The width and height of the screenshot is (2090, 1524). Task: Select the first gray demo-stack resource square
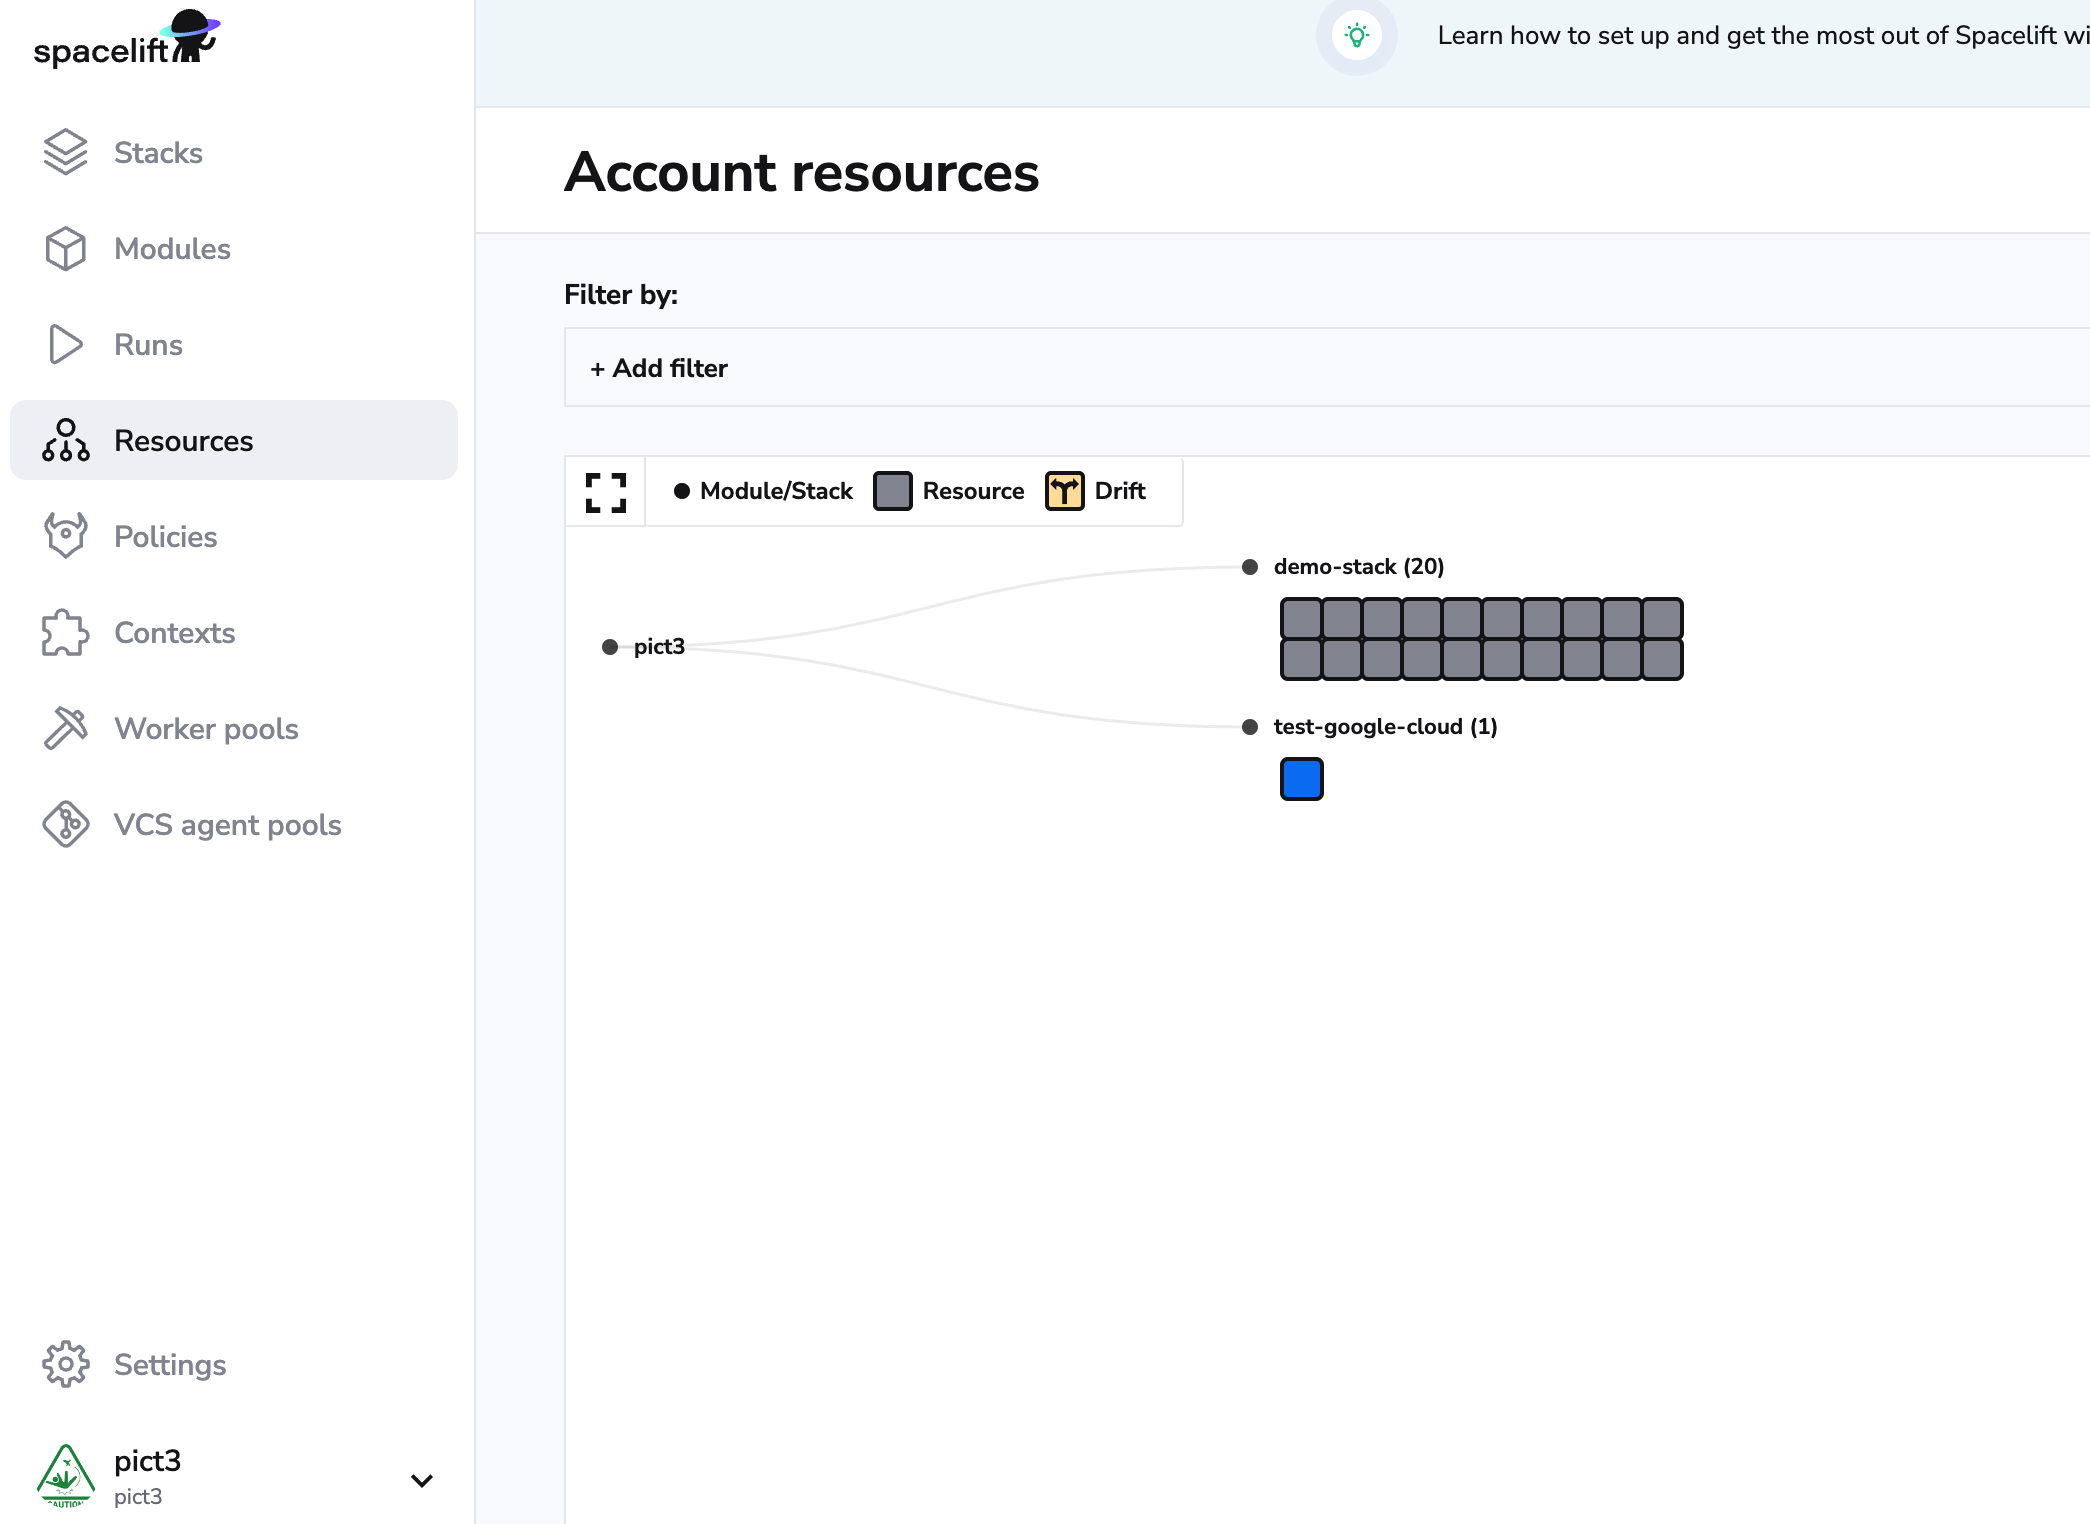[1302, 619]
